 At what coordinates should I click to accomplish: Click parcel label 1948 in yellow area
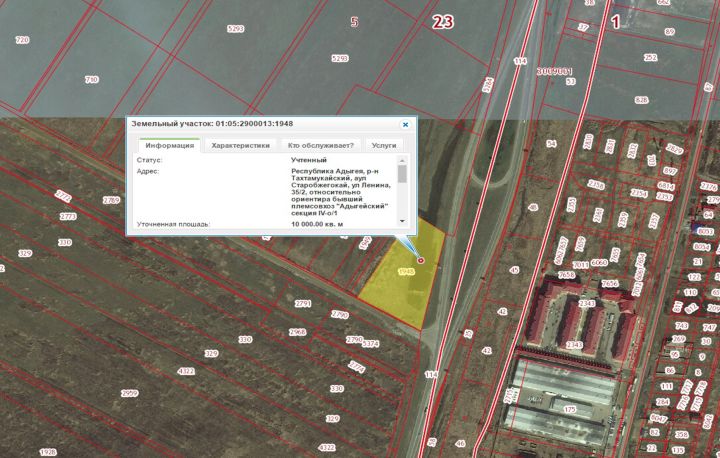pos(406,272)
